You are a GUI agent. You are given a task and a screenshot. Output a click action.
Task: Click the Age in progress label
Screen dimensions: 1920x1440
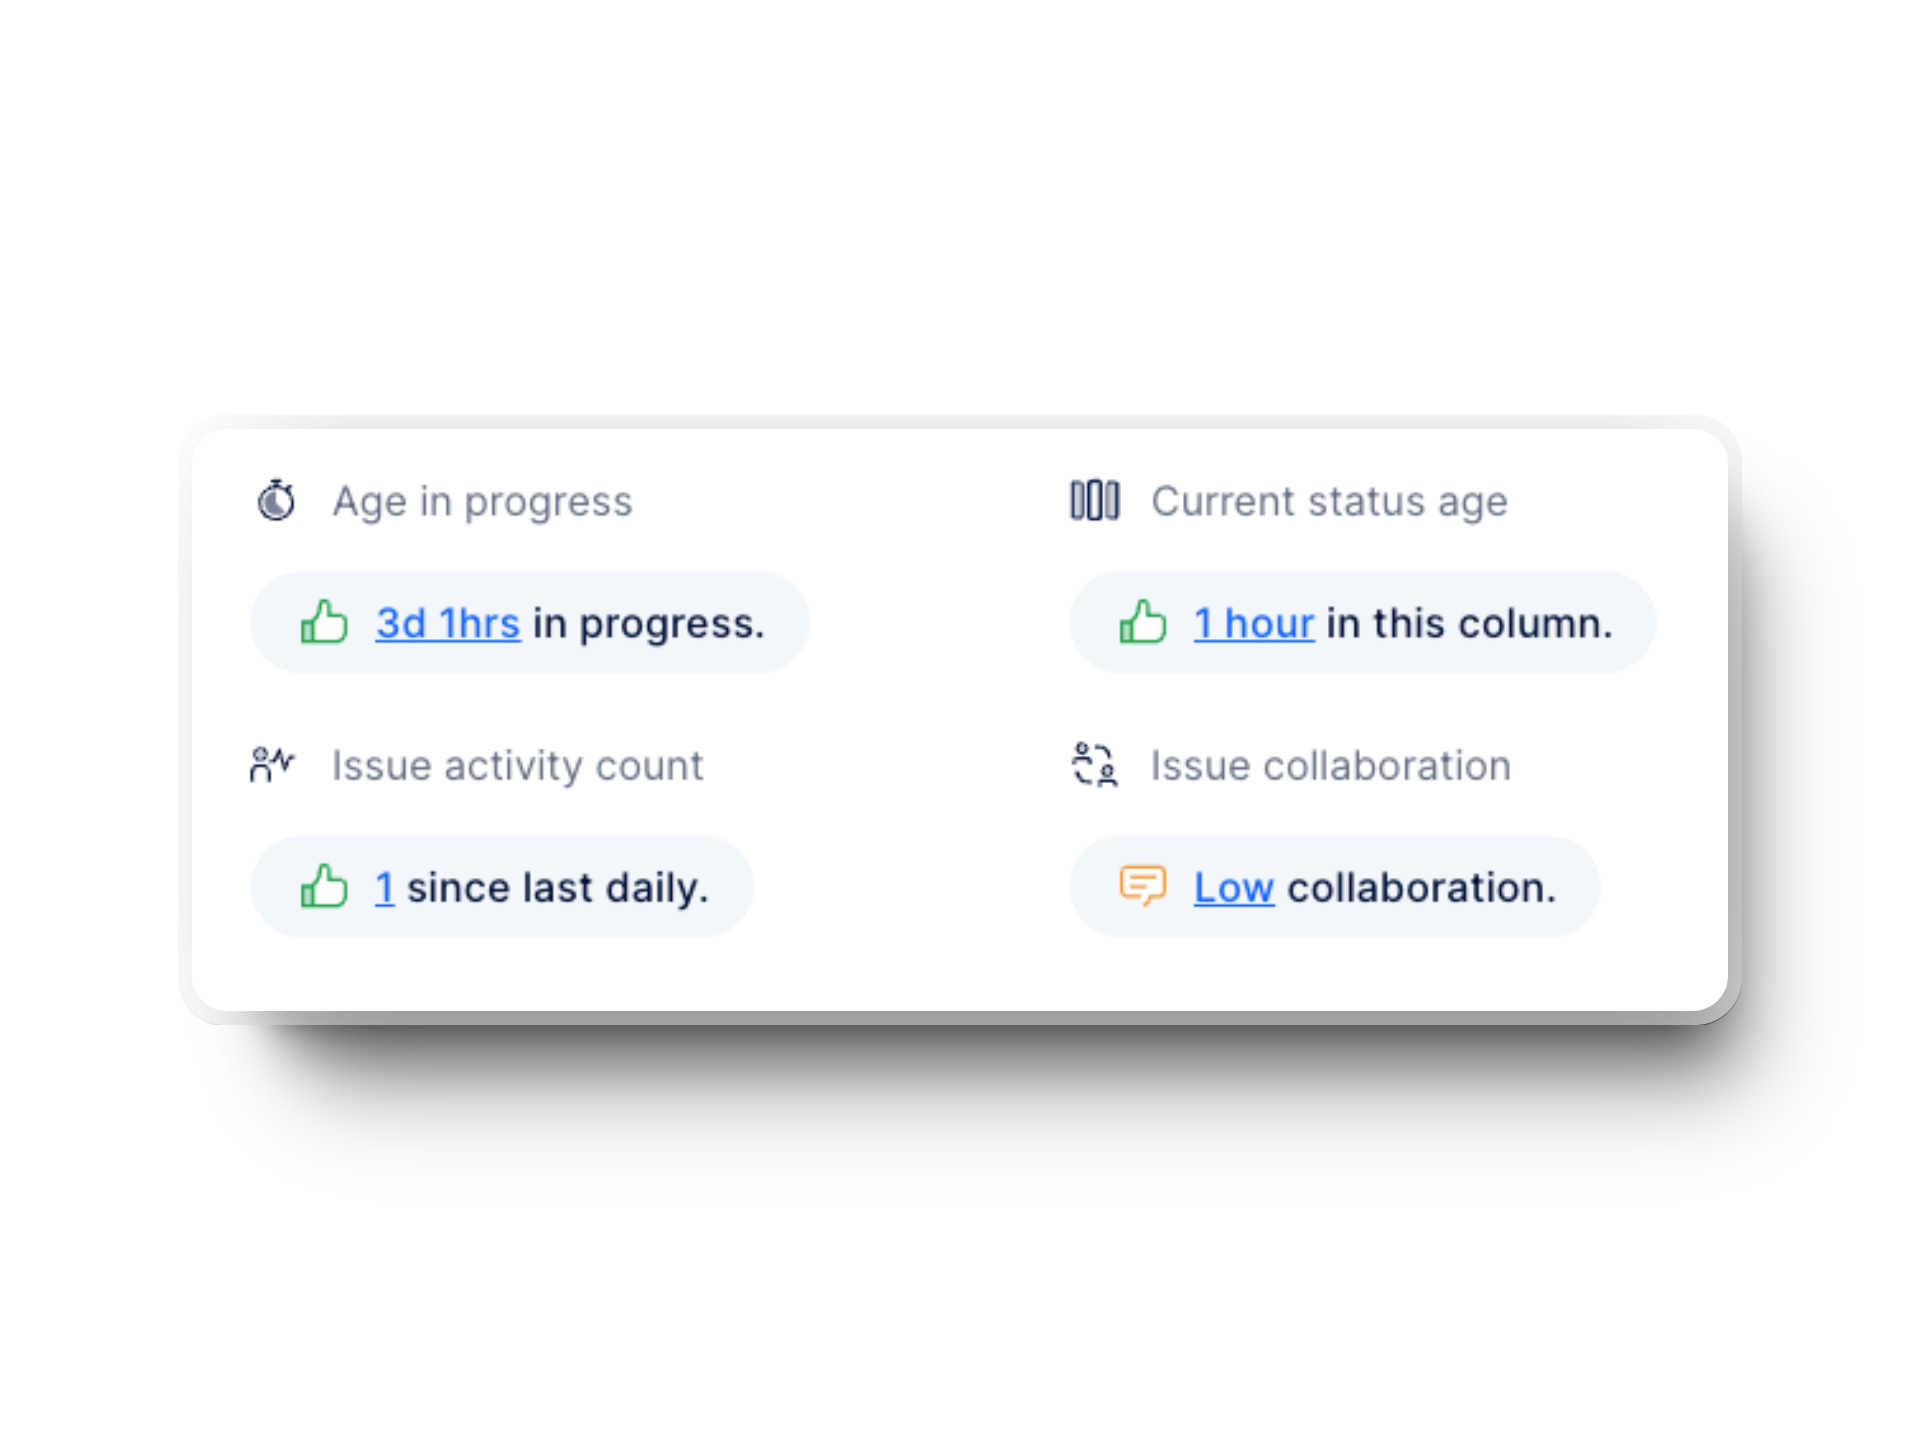coord(482,501)
